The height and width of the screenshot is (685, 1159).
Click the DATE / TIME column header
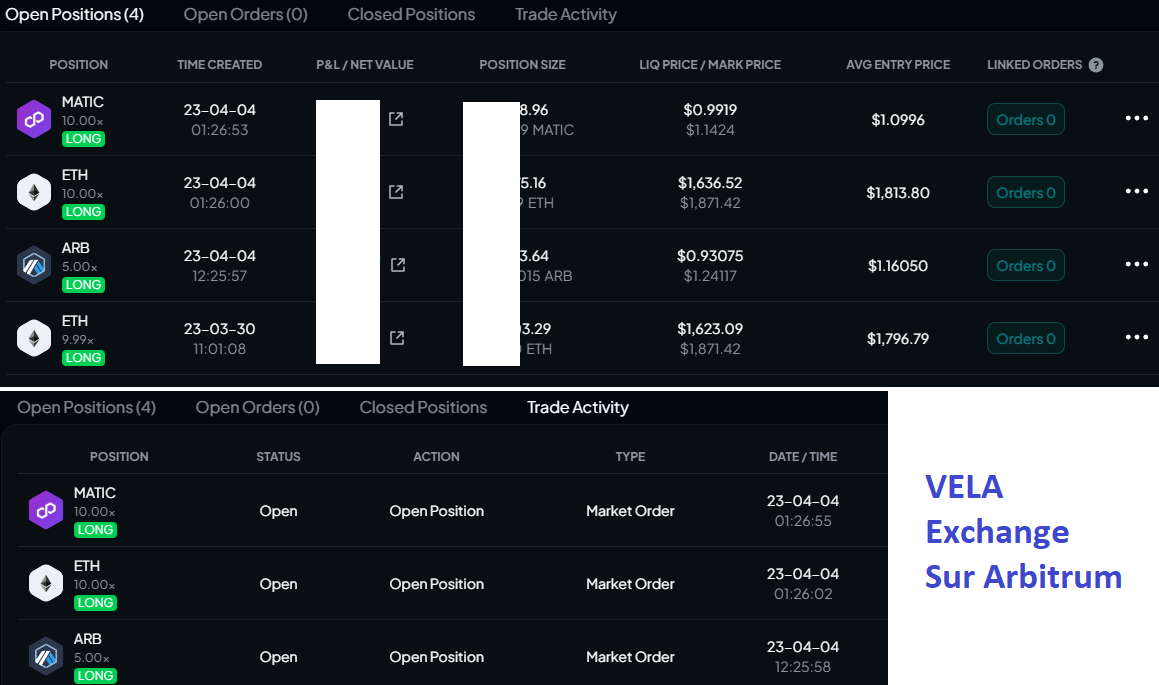tap(803, 457)
